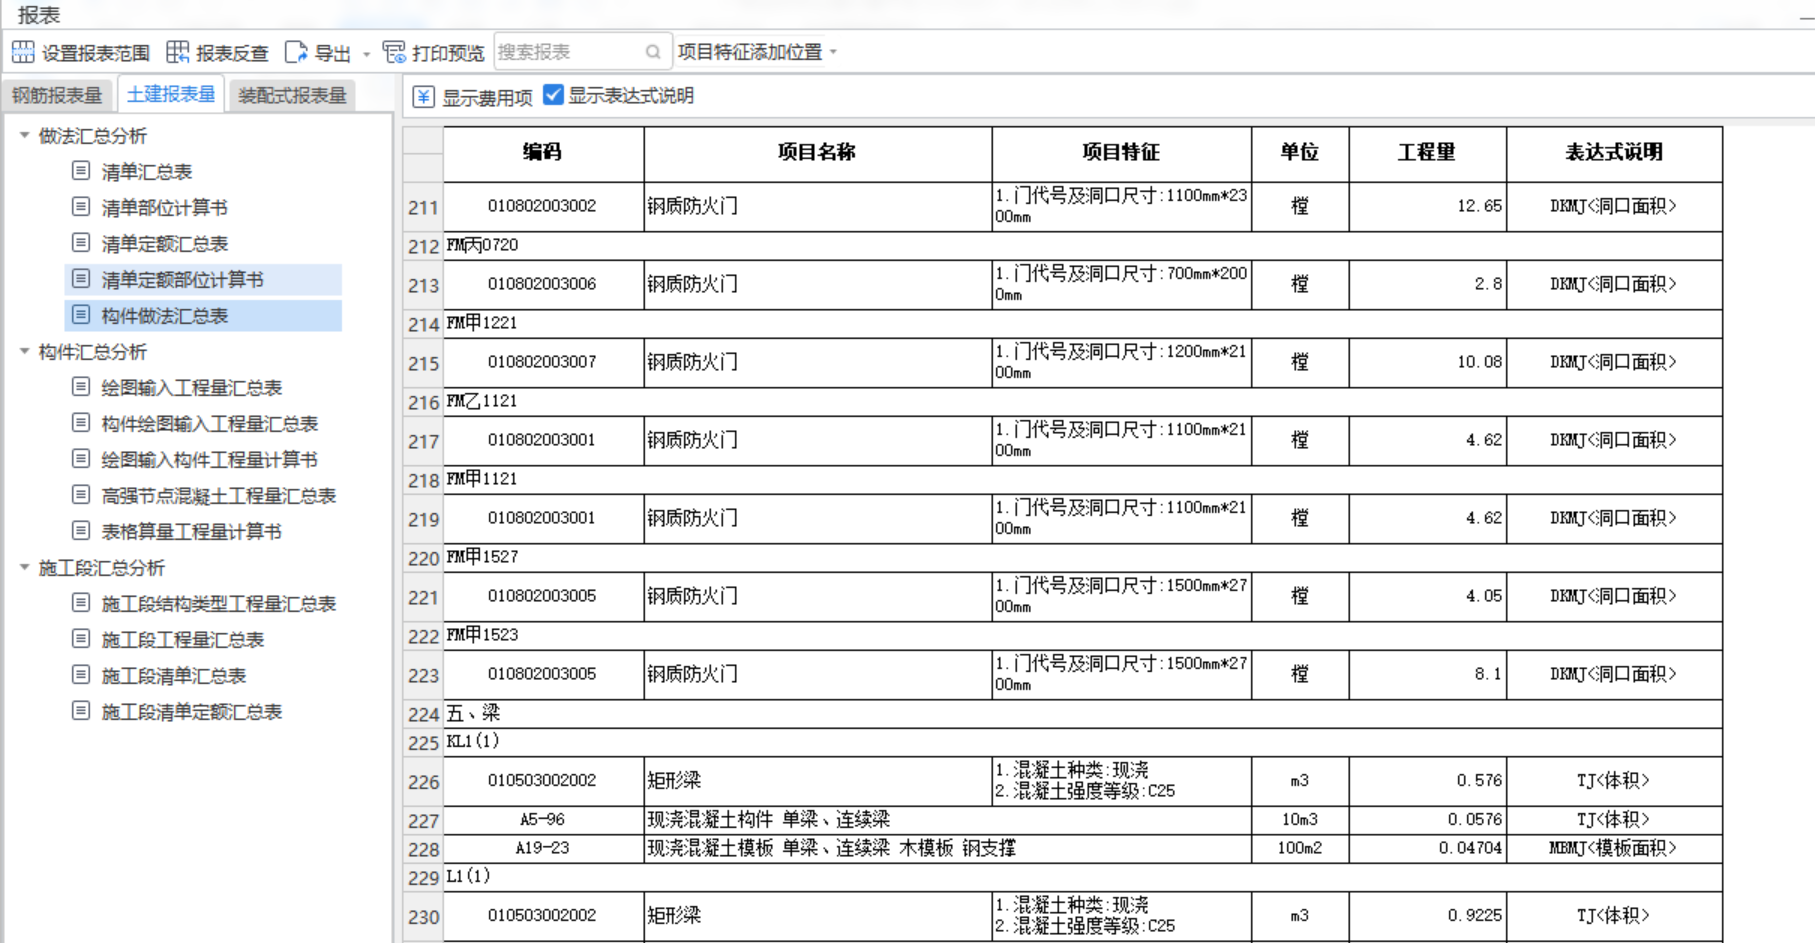Screen dimensions: 1815x943
Task: Collapse the 施工段汇总分析 tree group
Action: click(x=24, y=567)
